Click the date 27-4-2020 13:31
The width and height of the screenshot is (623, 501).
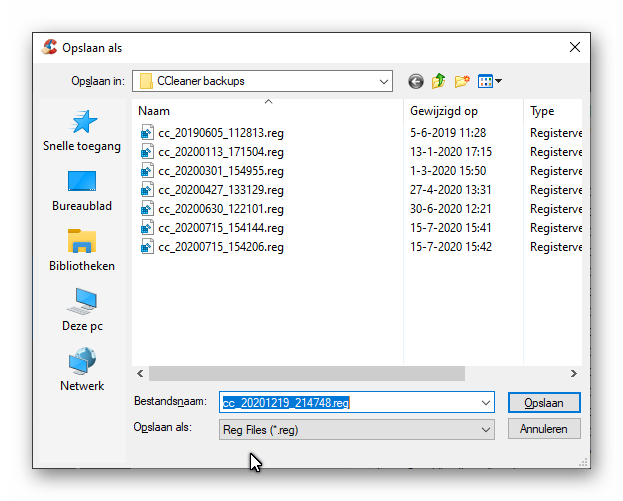pos(451,190)
